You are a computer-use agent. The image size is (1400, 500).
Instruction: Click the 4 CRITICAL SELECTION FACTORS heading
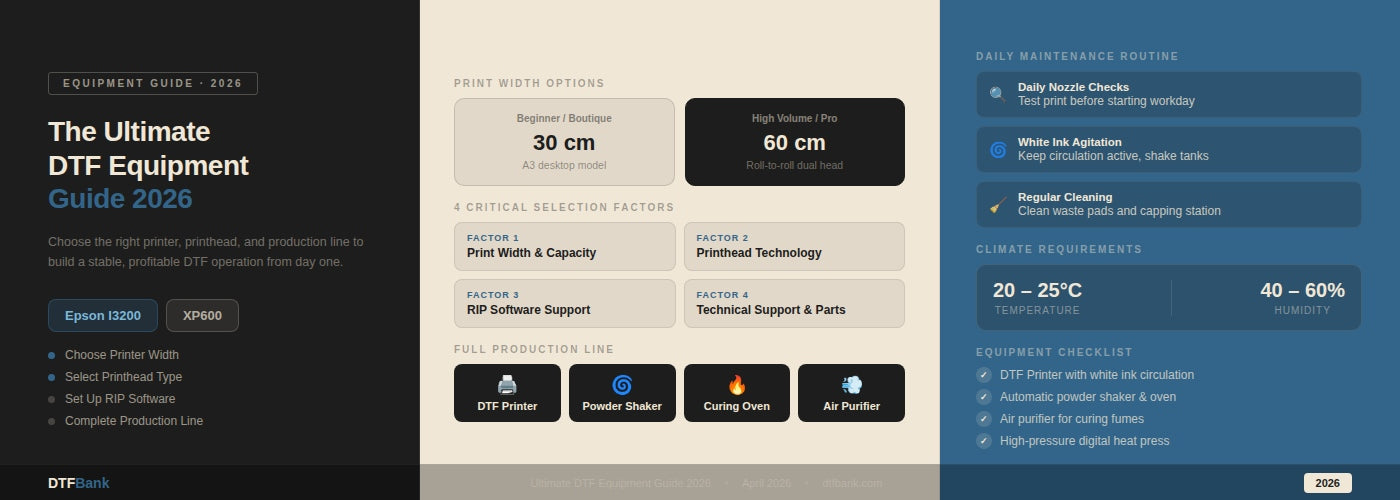pyautogui.click(x=564, y=208)
